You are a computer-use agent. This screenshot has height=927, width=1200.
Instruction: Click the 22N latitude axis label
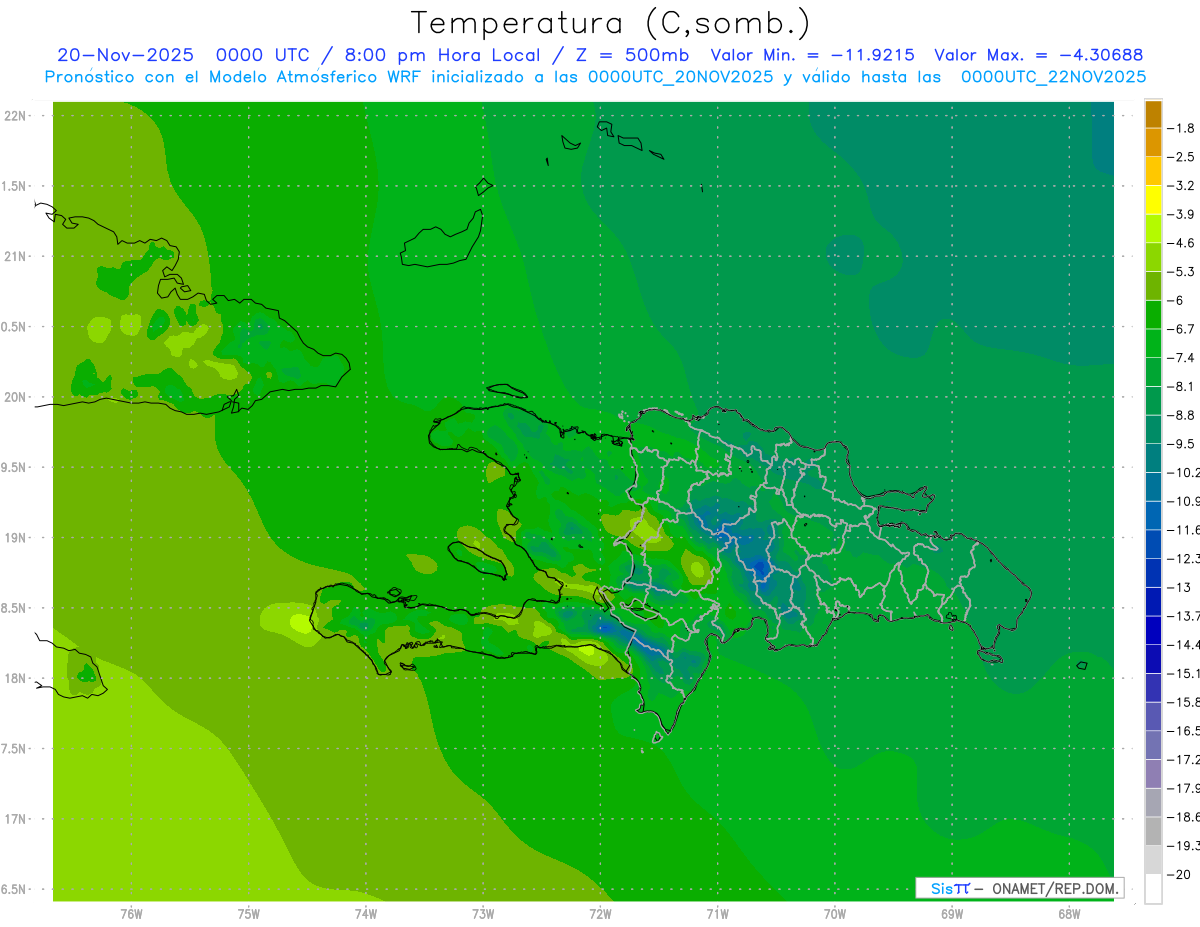click(x=16, y=115)
